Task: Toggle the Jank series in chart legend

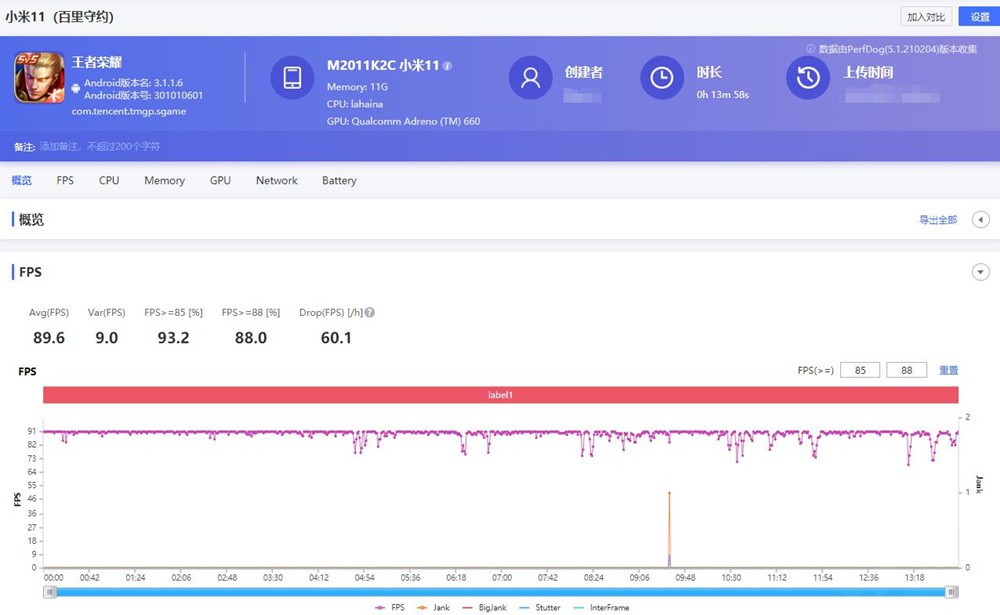Action: [x=434, y=607]
